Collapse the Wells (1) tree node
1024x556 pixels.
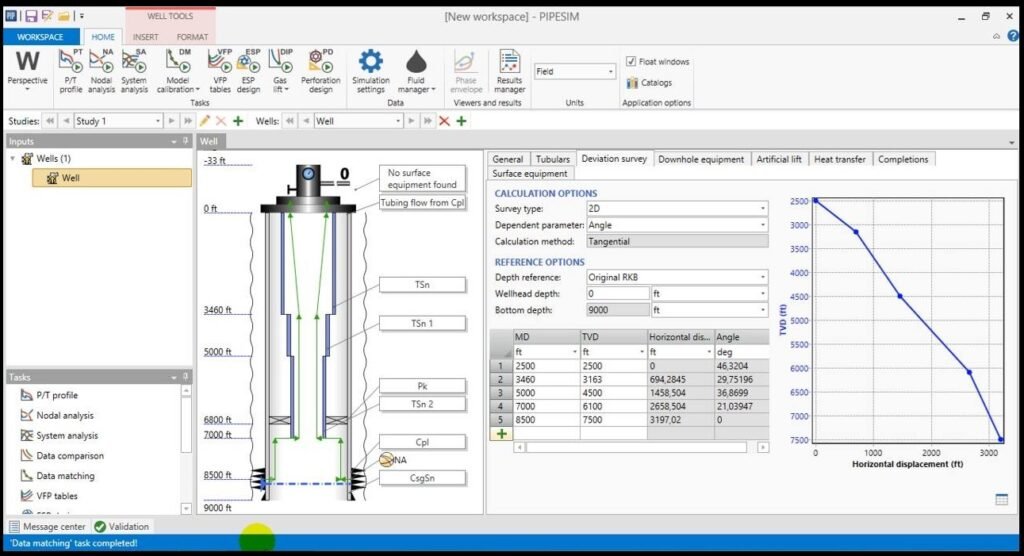[x=13, y=159]
